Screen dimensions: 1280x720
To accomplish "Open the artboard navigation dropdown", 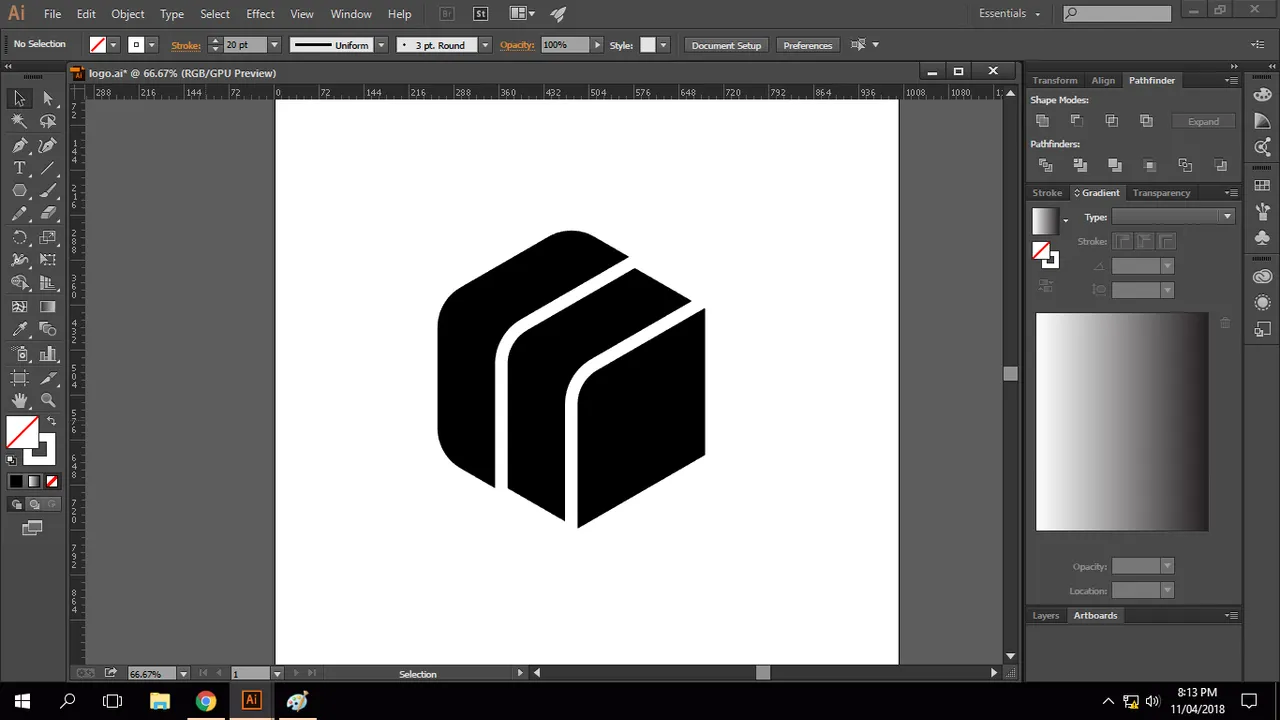I will (277, 674).
